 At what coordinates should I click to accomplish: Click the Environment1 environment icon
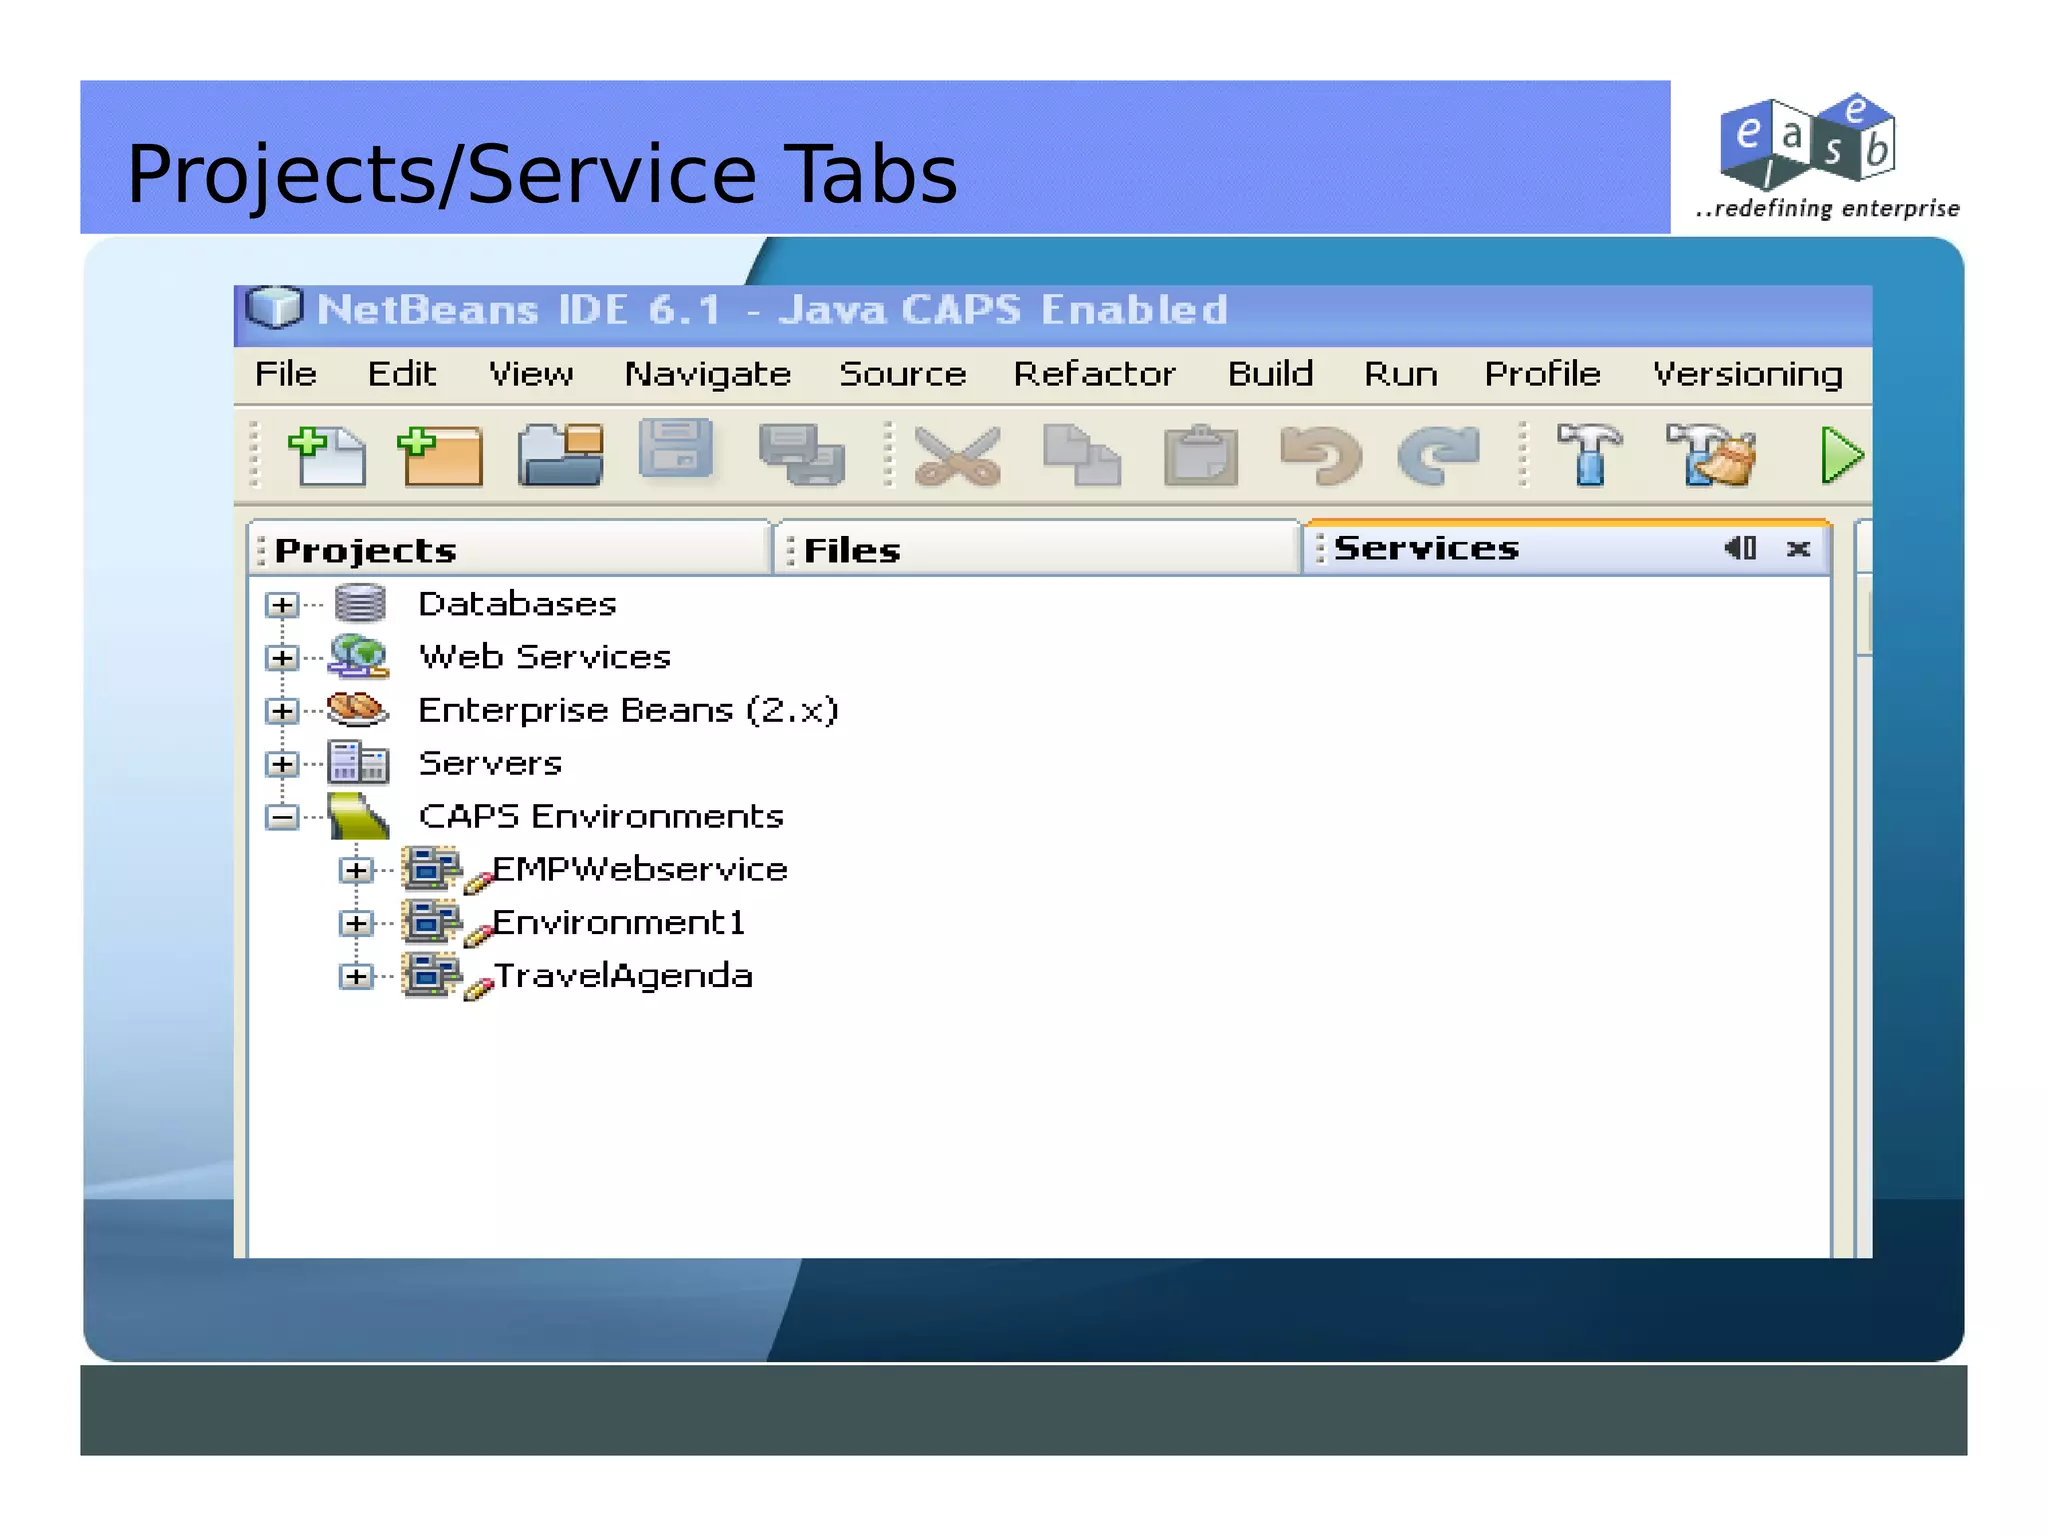432,921
